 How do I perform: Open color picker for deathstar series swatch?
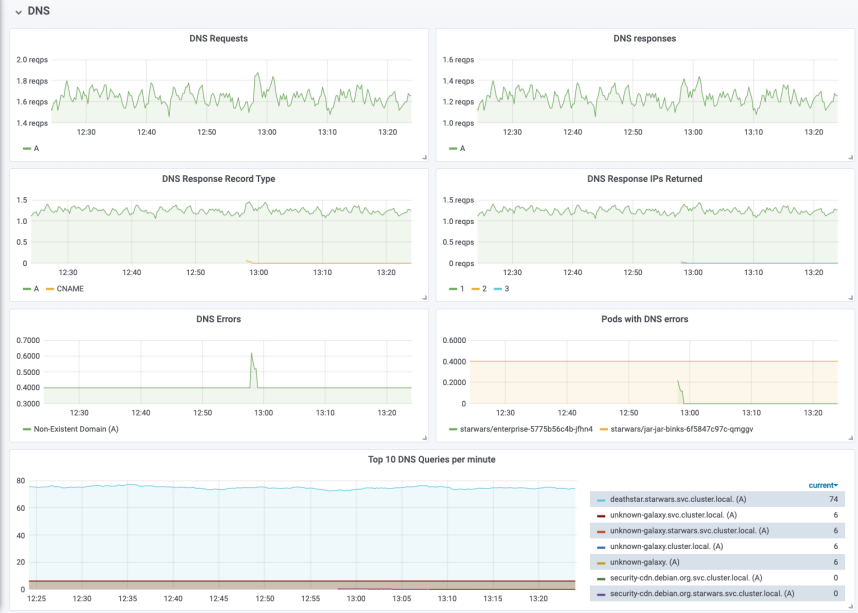coord(601,500)
